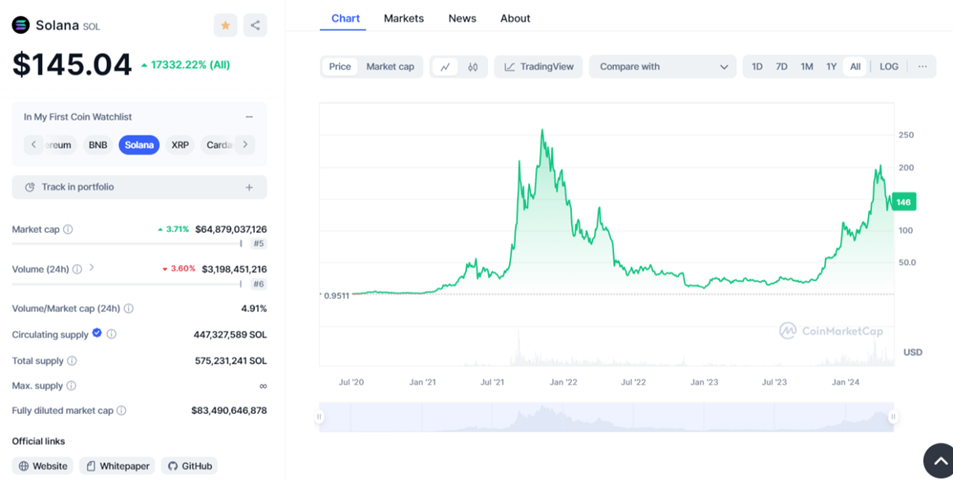953x480 pixels.
Task: Click the left handle of chart range slider
Action: pyautogui.click(x=320, y=417)
